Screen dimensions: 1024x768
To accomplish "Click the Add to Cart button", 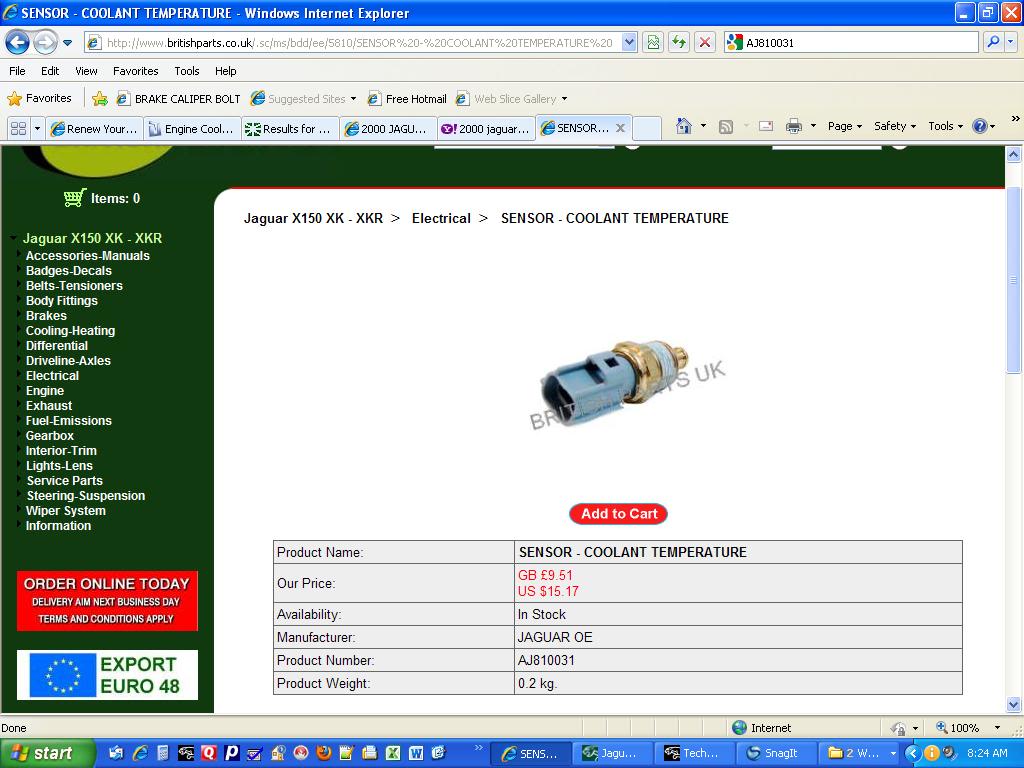I will coord(618,514).
